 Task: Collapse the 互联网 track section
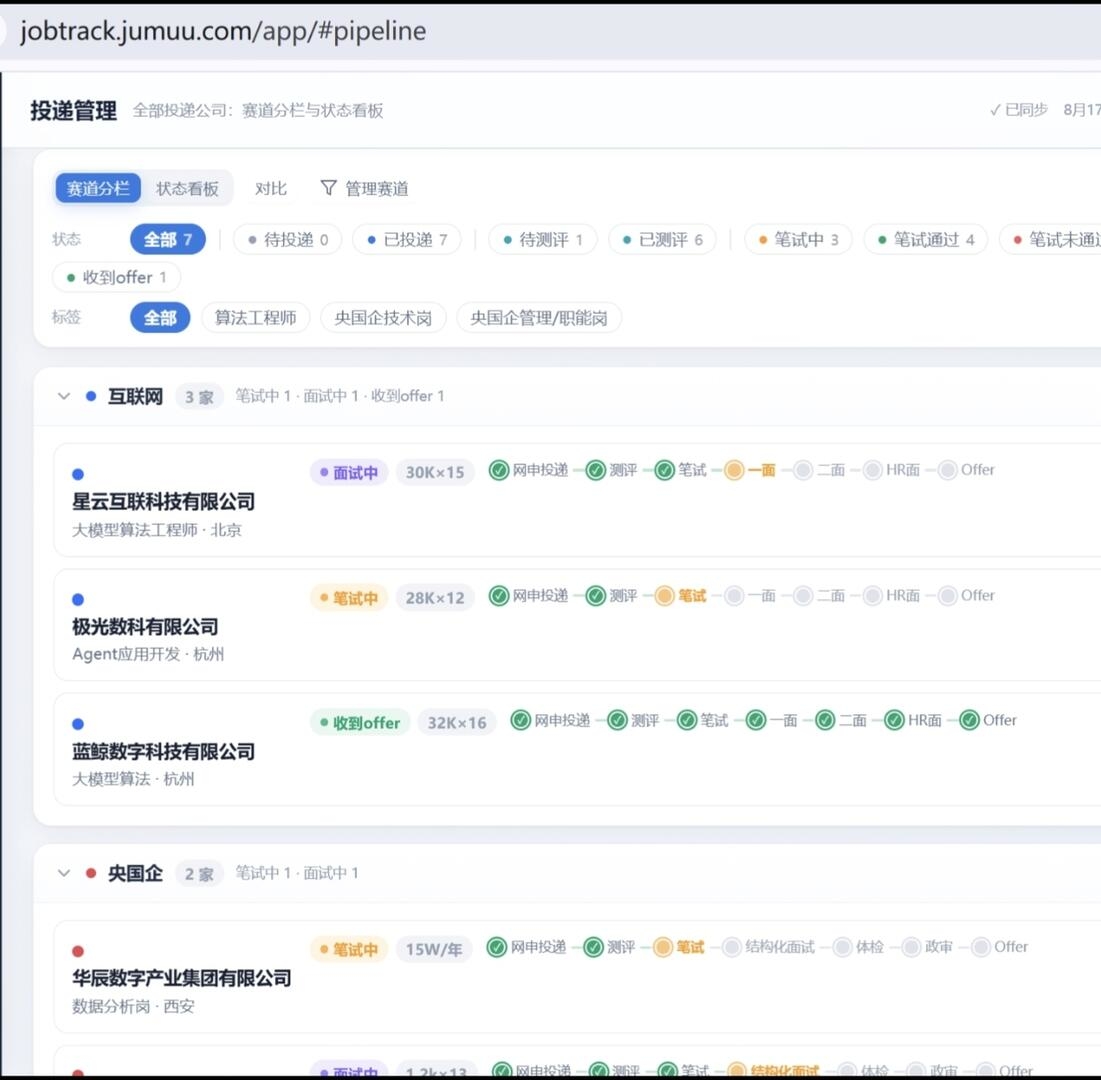(64, 396)
